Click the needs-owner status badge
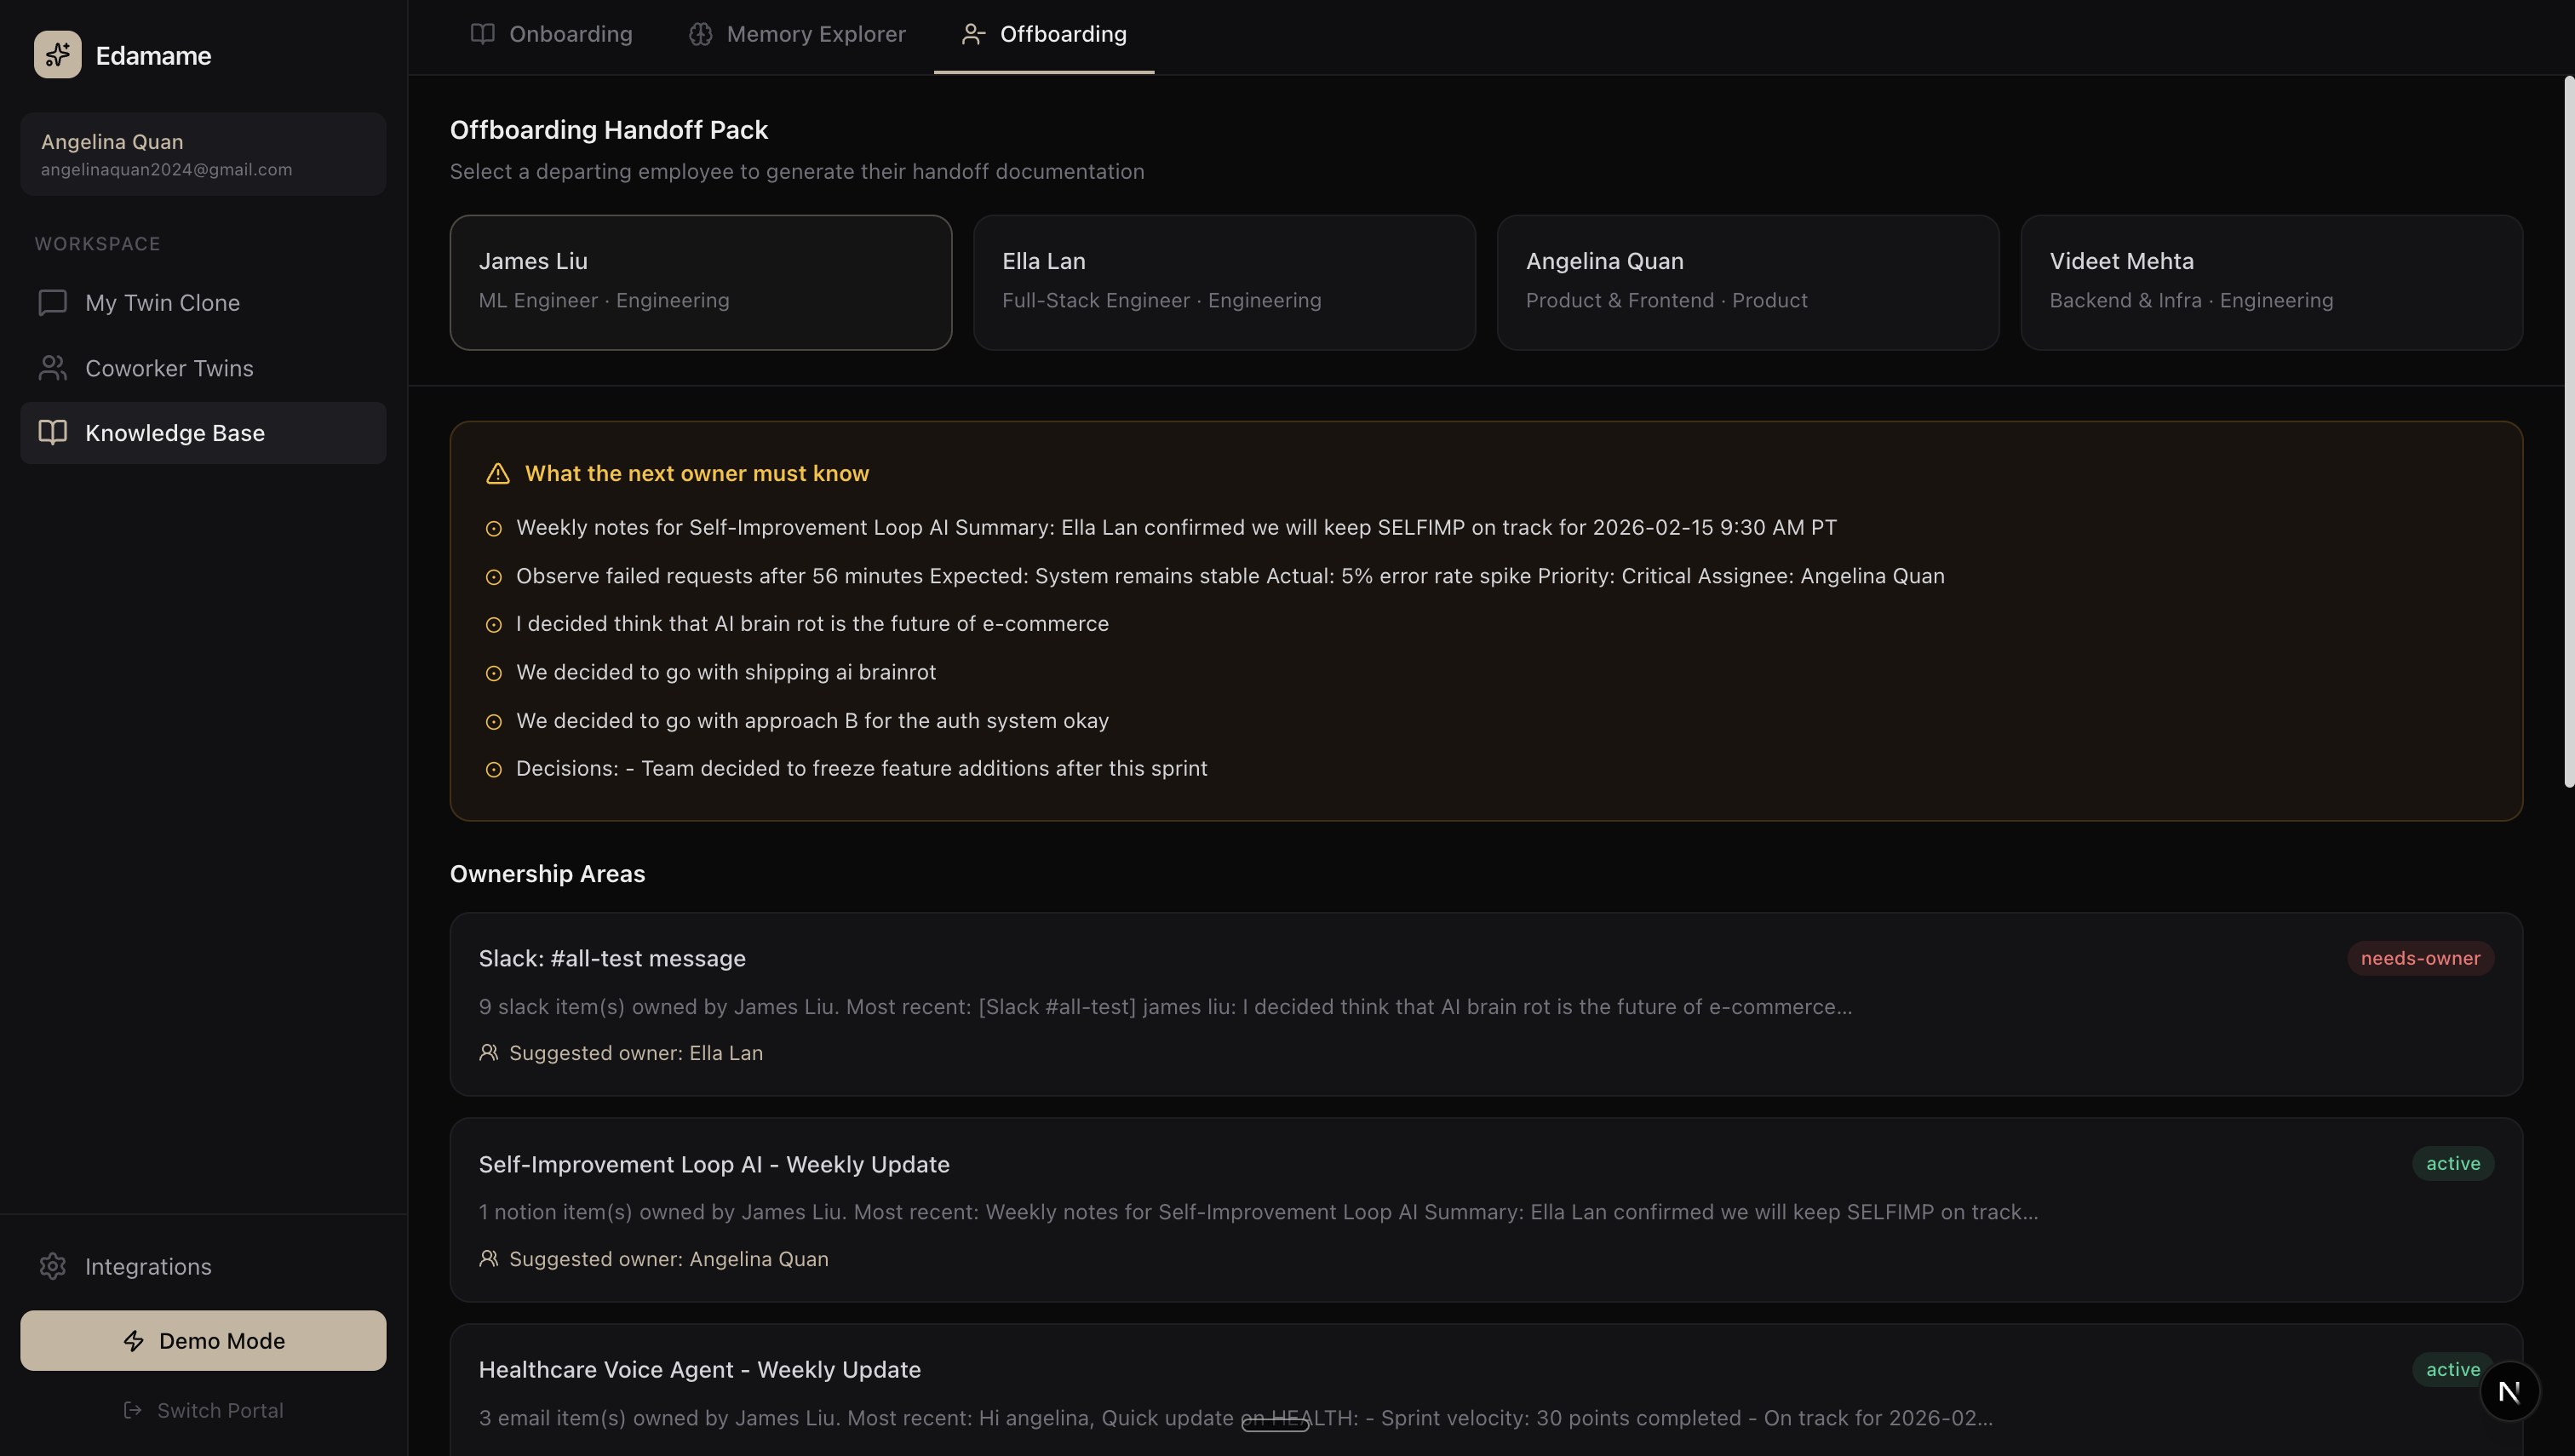 click(2419, 958)
